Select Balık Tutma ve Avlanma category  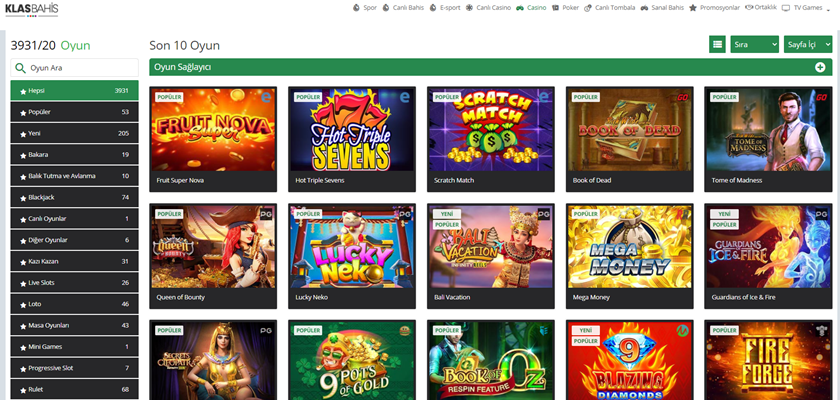coord(74,176)
